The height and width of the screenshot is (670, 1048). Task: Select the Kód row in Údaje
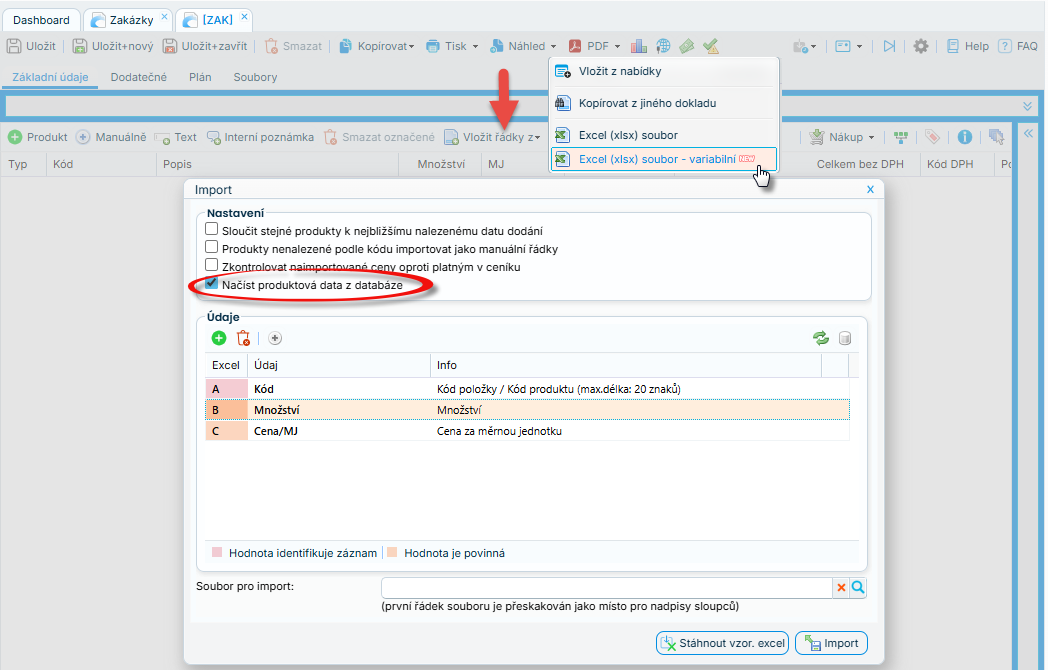tap(527, 389)
